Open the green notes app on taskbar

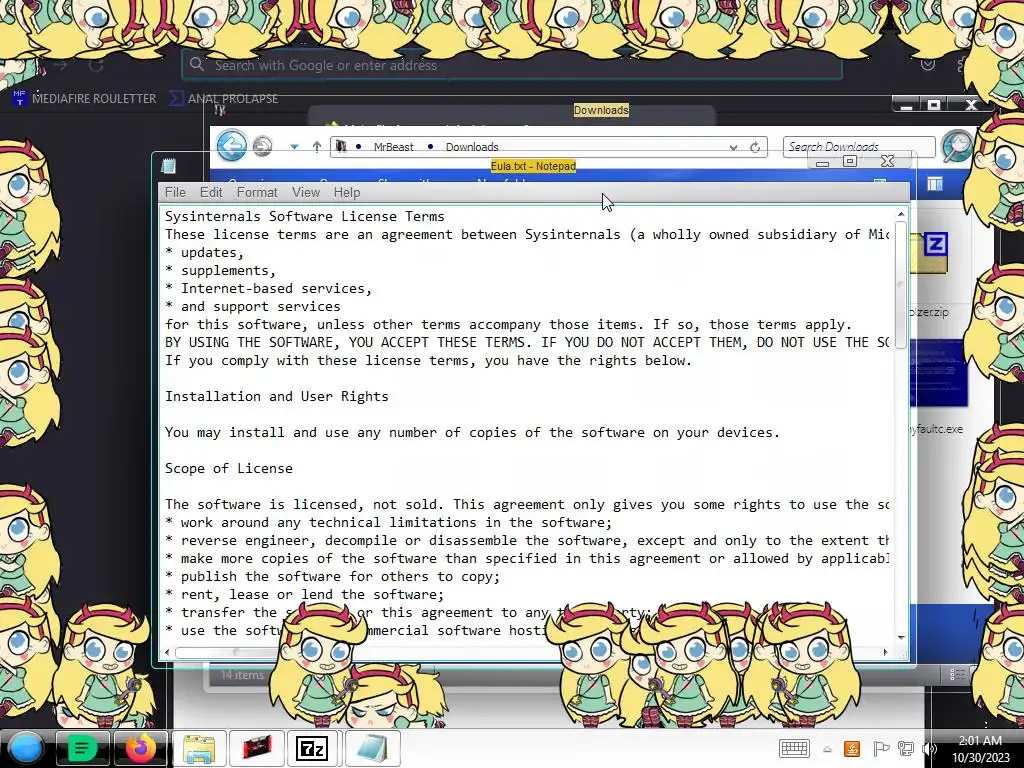(82, 748)
